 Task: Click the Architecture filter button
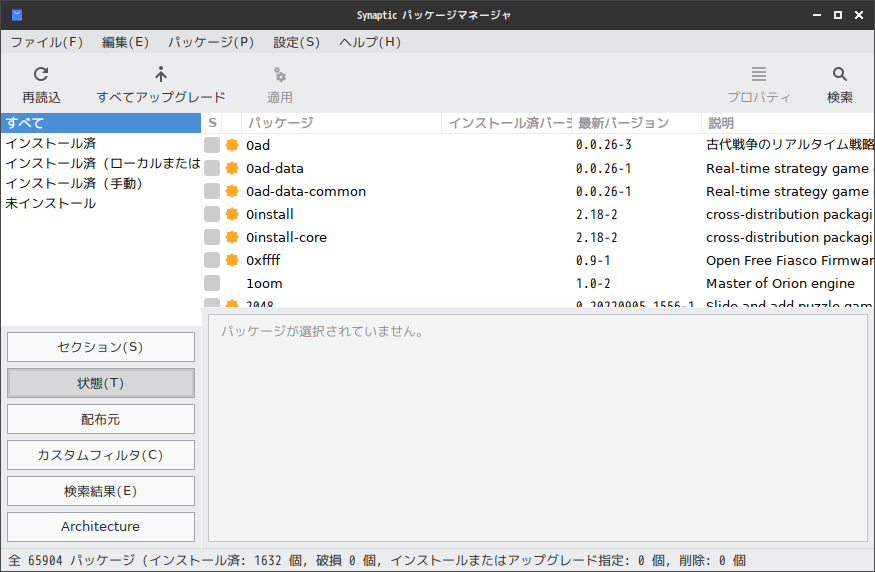point(101,527)
